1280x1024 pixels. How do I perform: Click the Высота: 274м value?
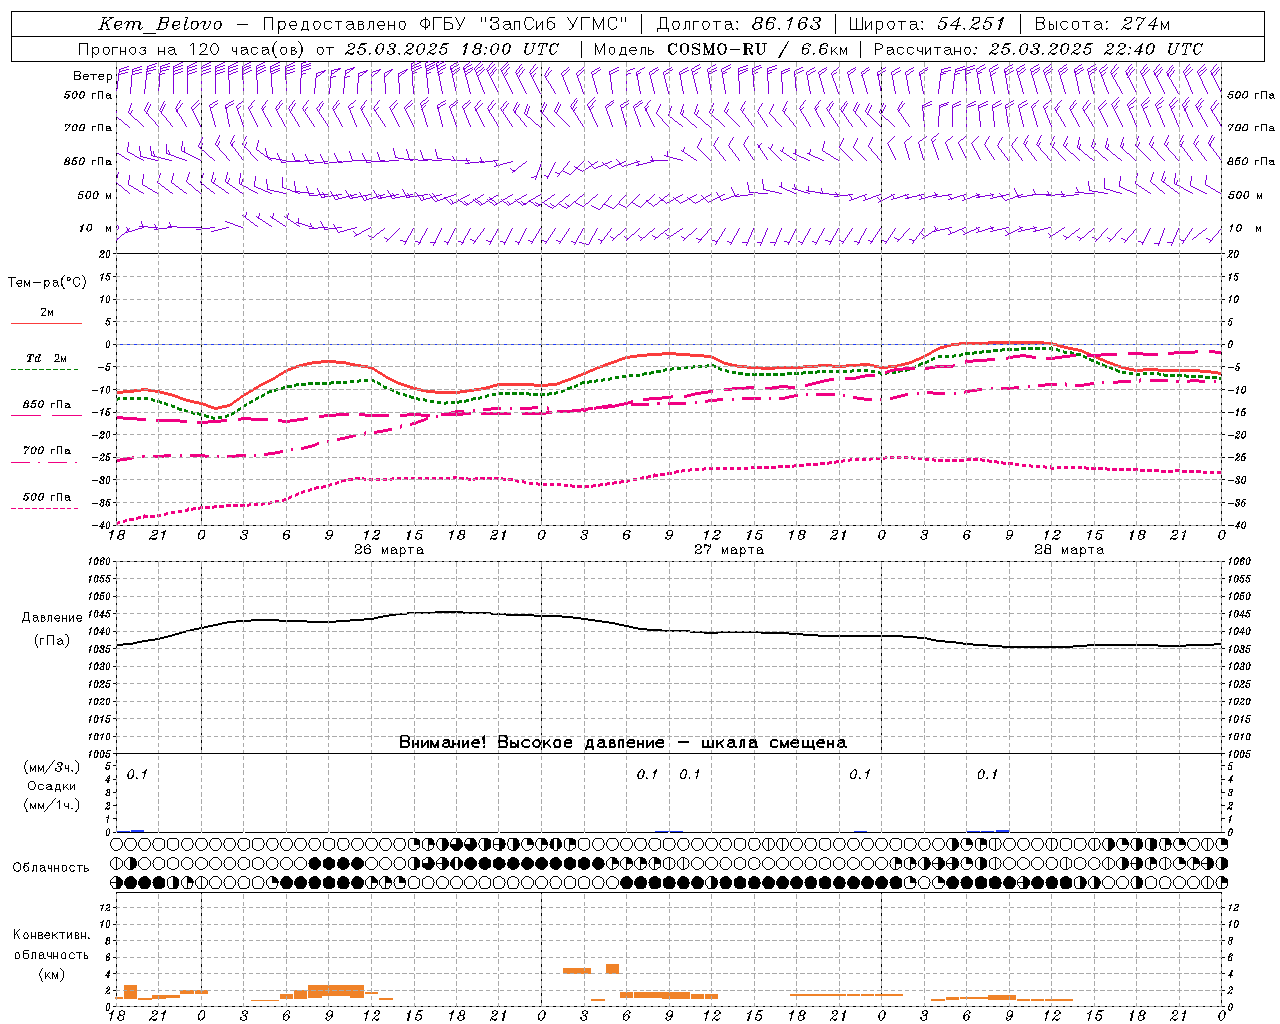pos(1102,24)
